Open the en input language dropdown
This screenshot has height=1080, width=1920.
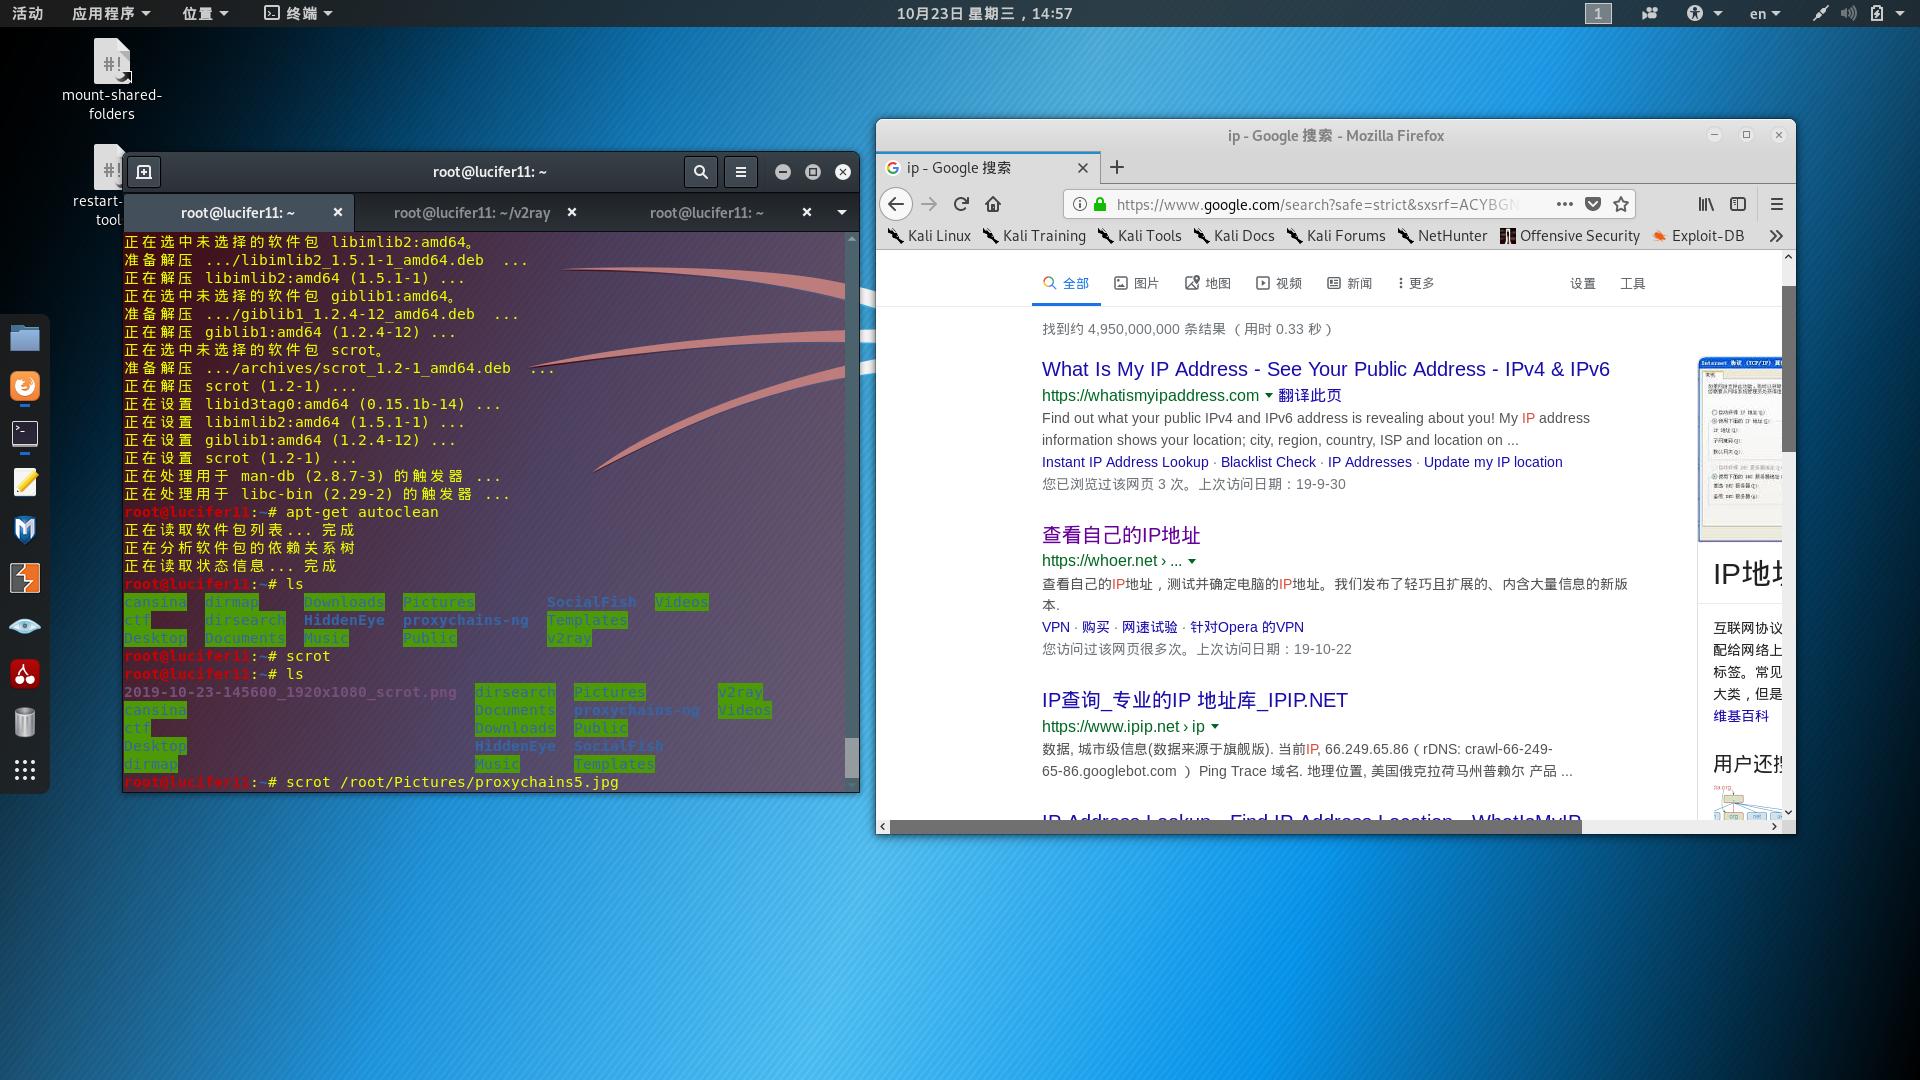coord(1764,13)
